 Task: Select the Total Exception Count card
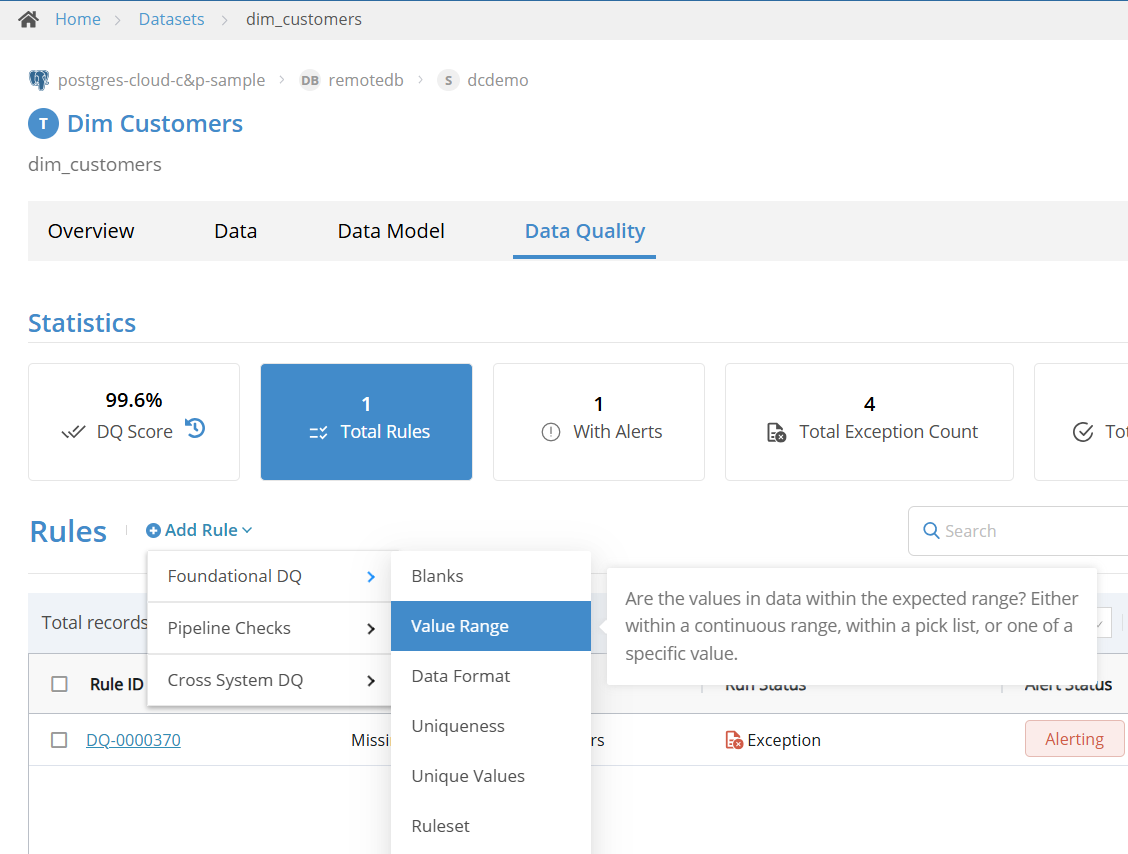tap(869, 422)
